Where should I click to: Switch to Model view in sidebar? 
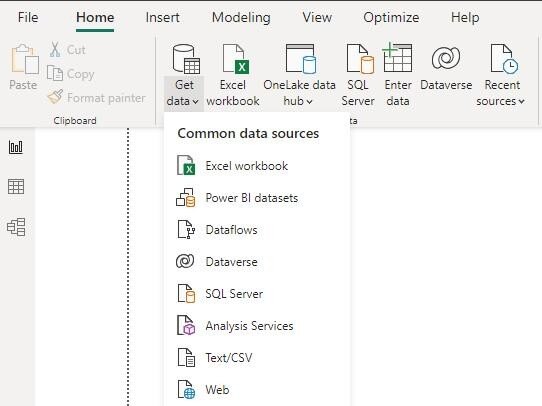(16, 227)
